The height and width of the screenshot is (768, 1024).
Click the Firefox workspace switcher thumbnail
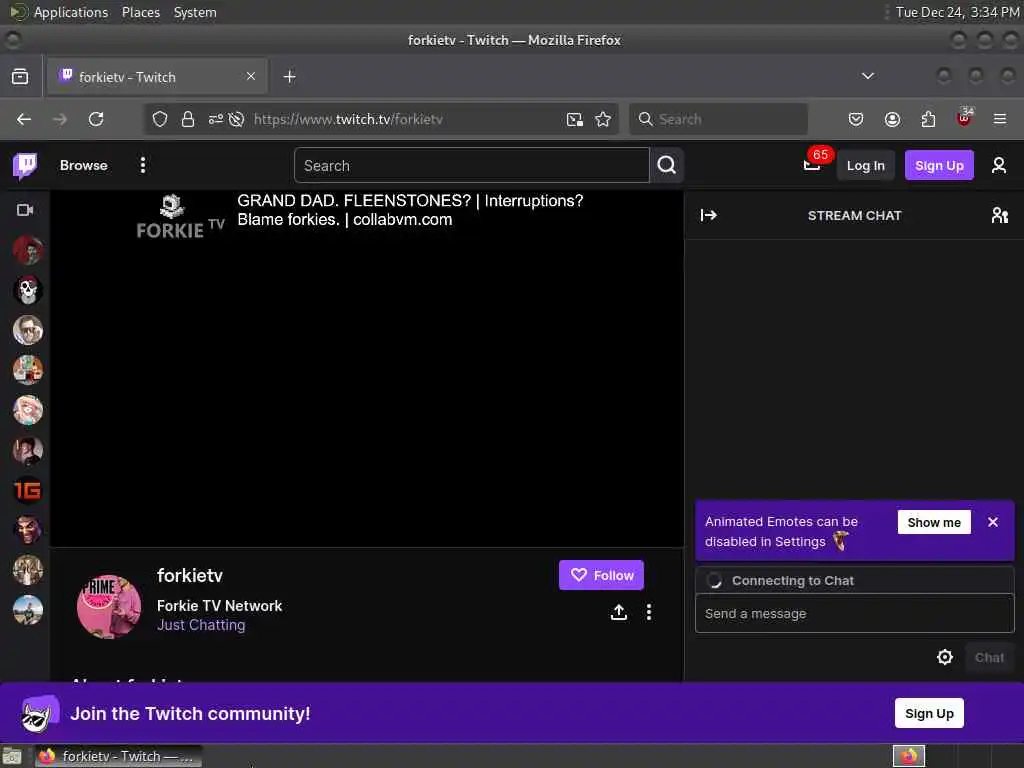(x=908, y=756)
